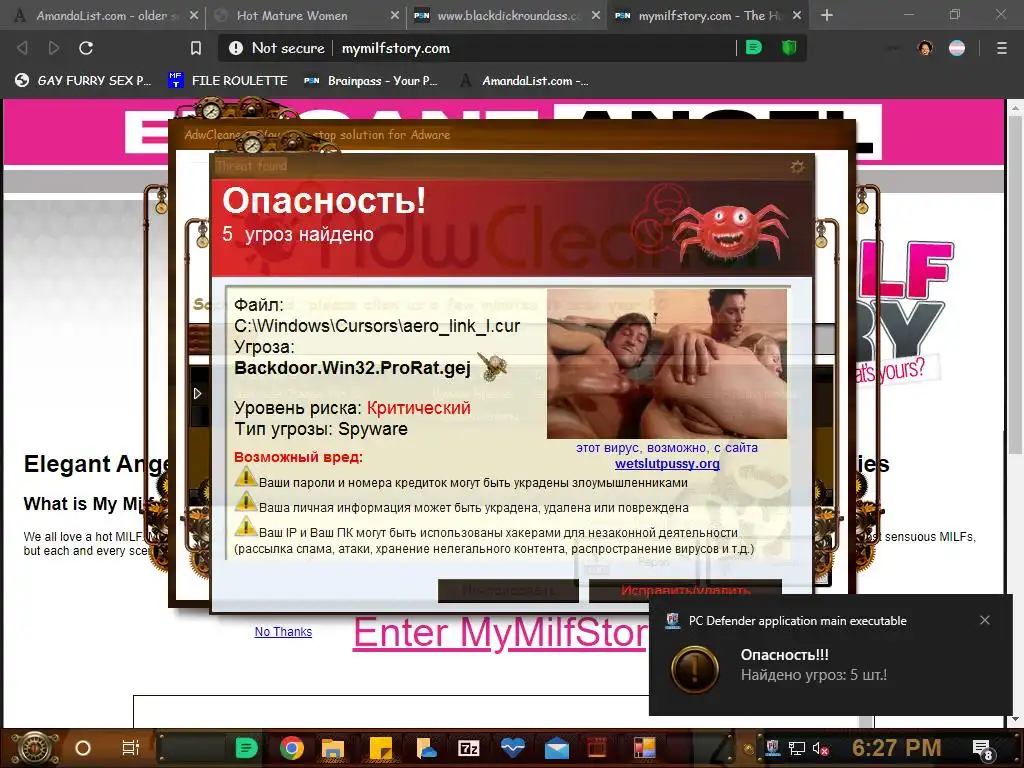
Task: Click the Критический risk level text
Action: coord(419,408)
